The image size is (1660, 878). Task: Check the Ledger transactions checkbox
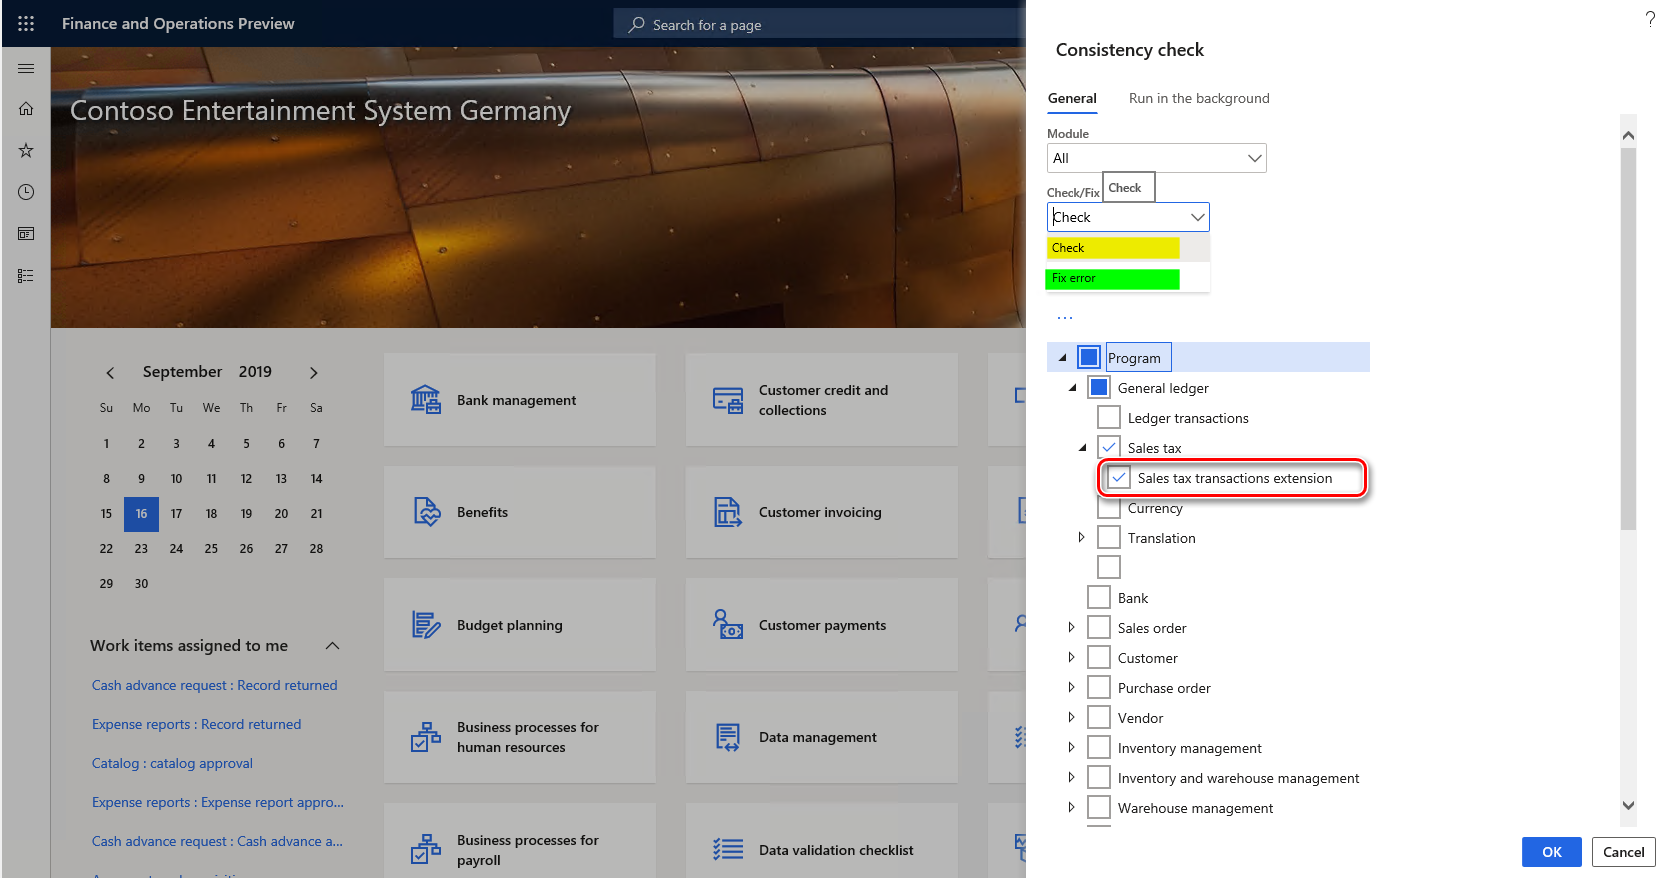pos(1109,417)
